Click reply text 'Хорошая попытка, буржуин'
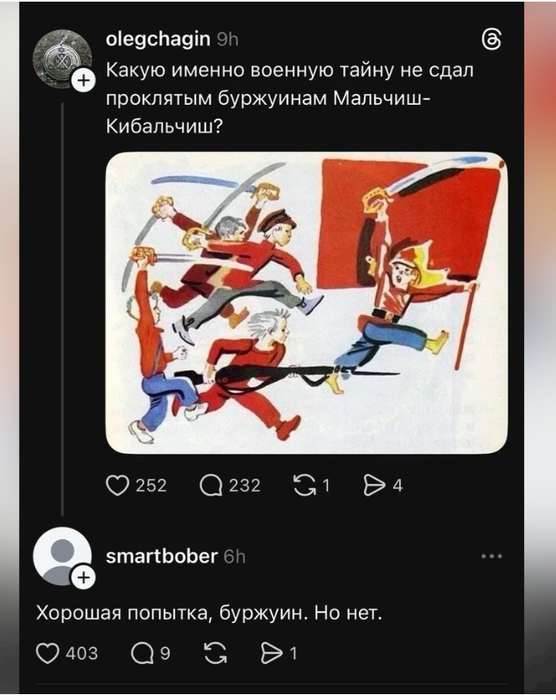556x700 pixels. 169,613
